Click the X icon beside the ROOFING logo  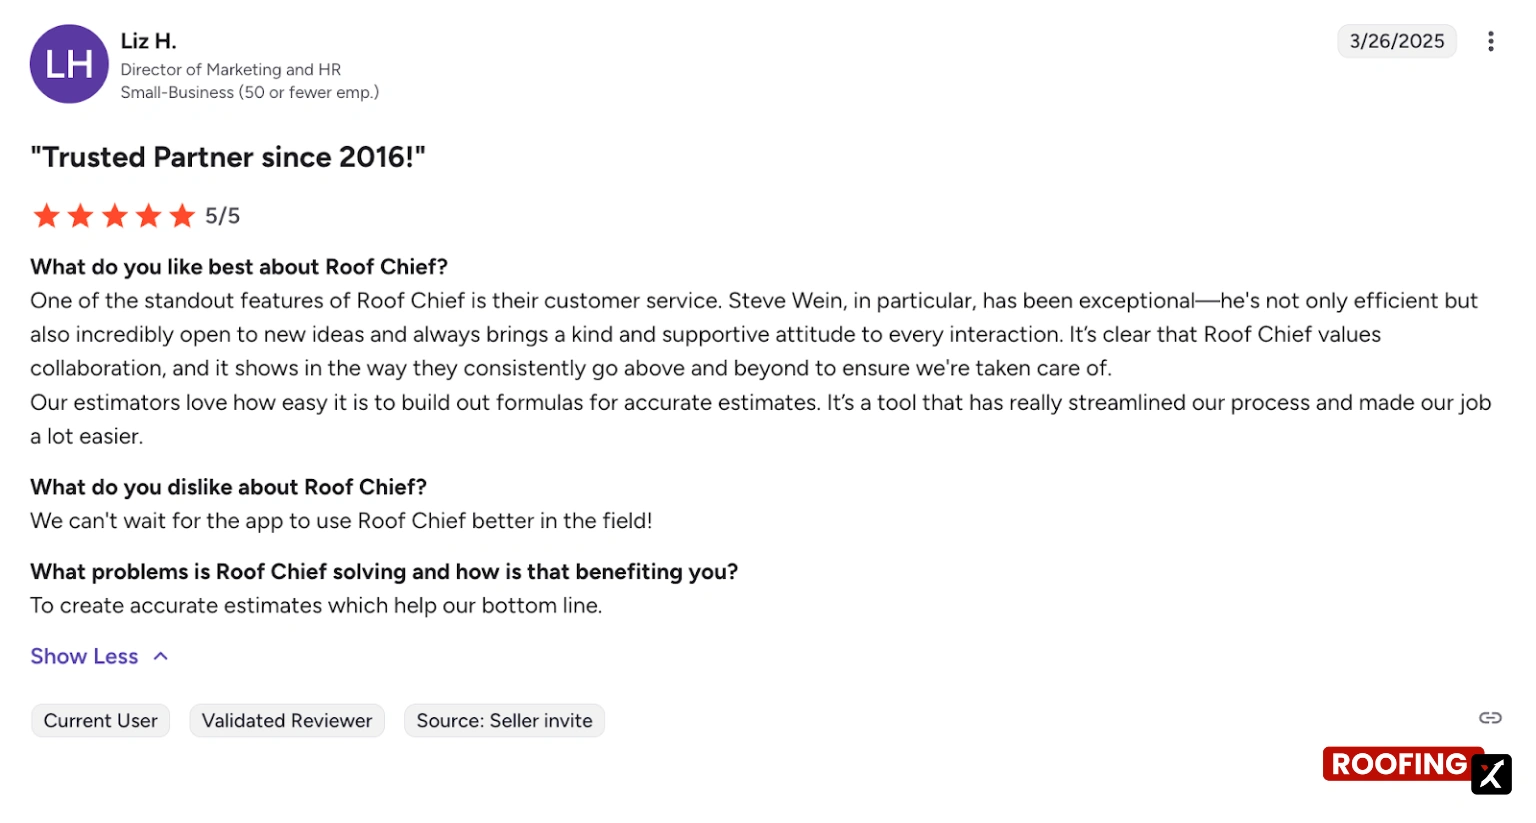[1491, 774]
